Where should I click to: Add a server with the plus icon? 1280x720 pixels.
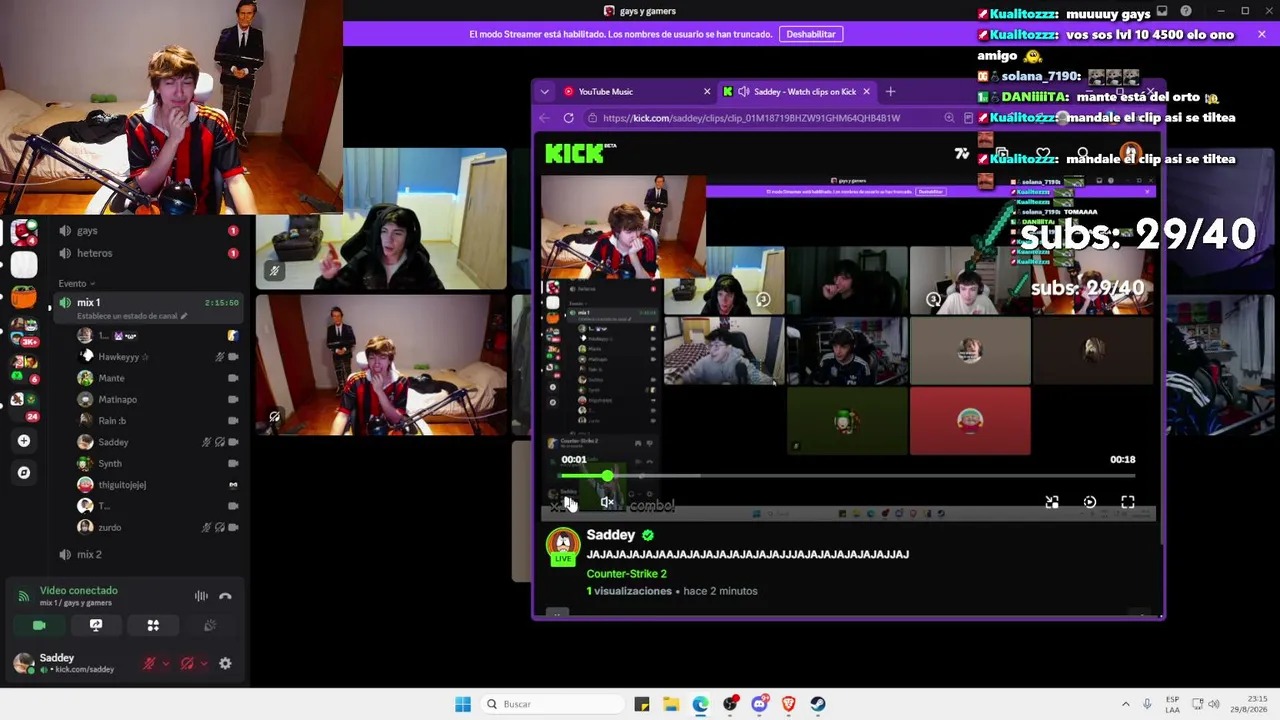pos(24,441)
